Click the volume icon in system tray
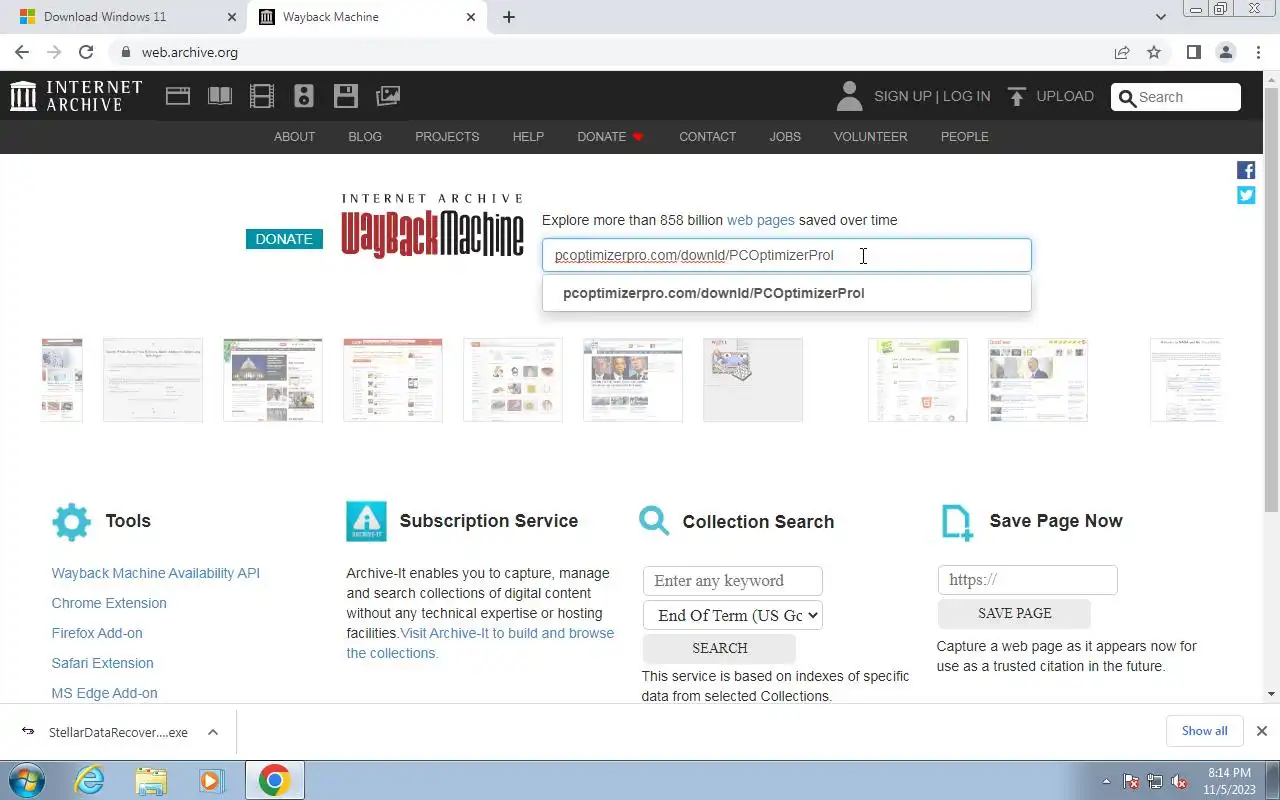The width and height of the screenshot is (1280, 800). coord(1179,782)
